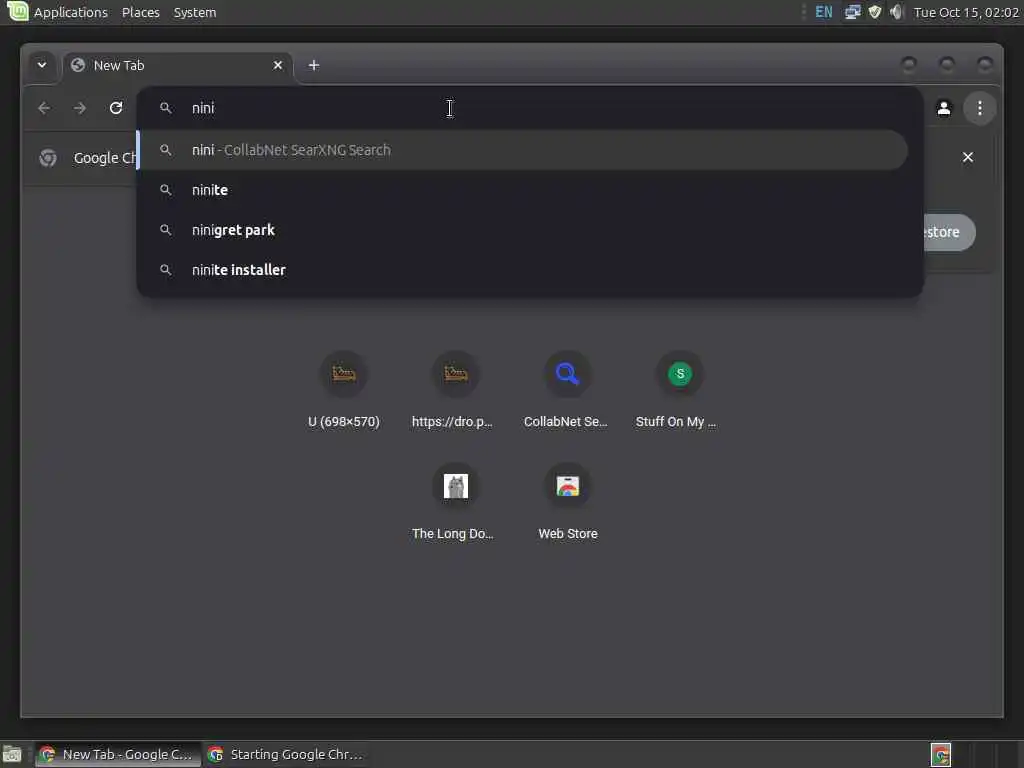Reload the current page
Image resolution: width=1024 pixels, height=768 pixels.
pyautogui.click(x=116, y=108)
